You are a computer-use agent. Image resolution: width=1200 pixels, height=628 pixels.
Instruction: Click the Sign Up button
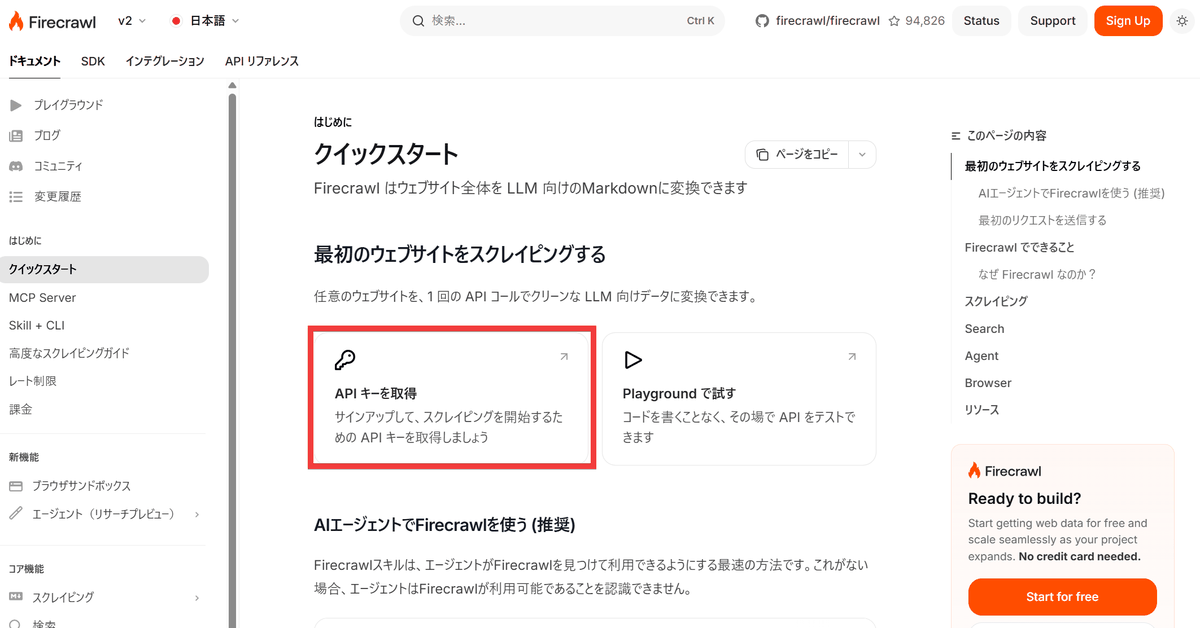tap(1128, 21)
